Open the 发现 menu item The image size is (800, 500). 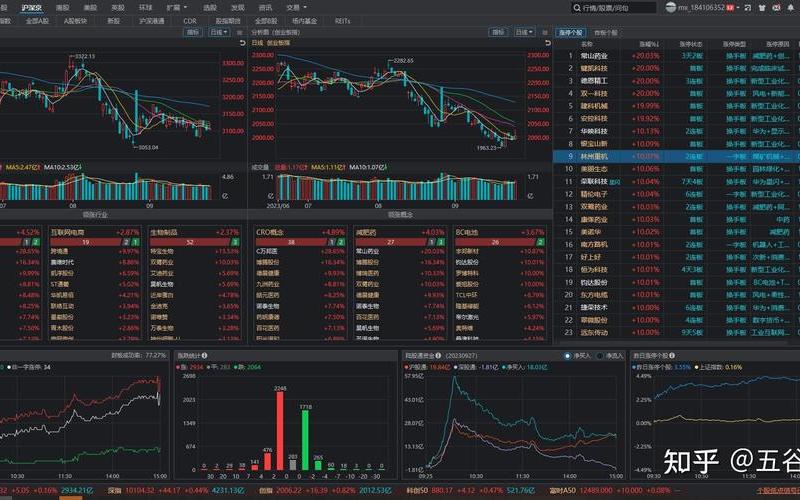tap(238, 8)
